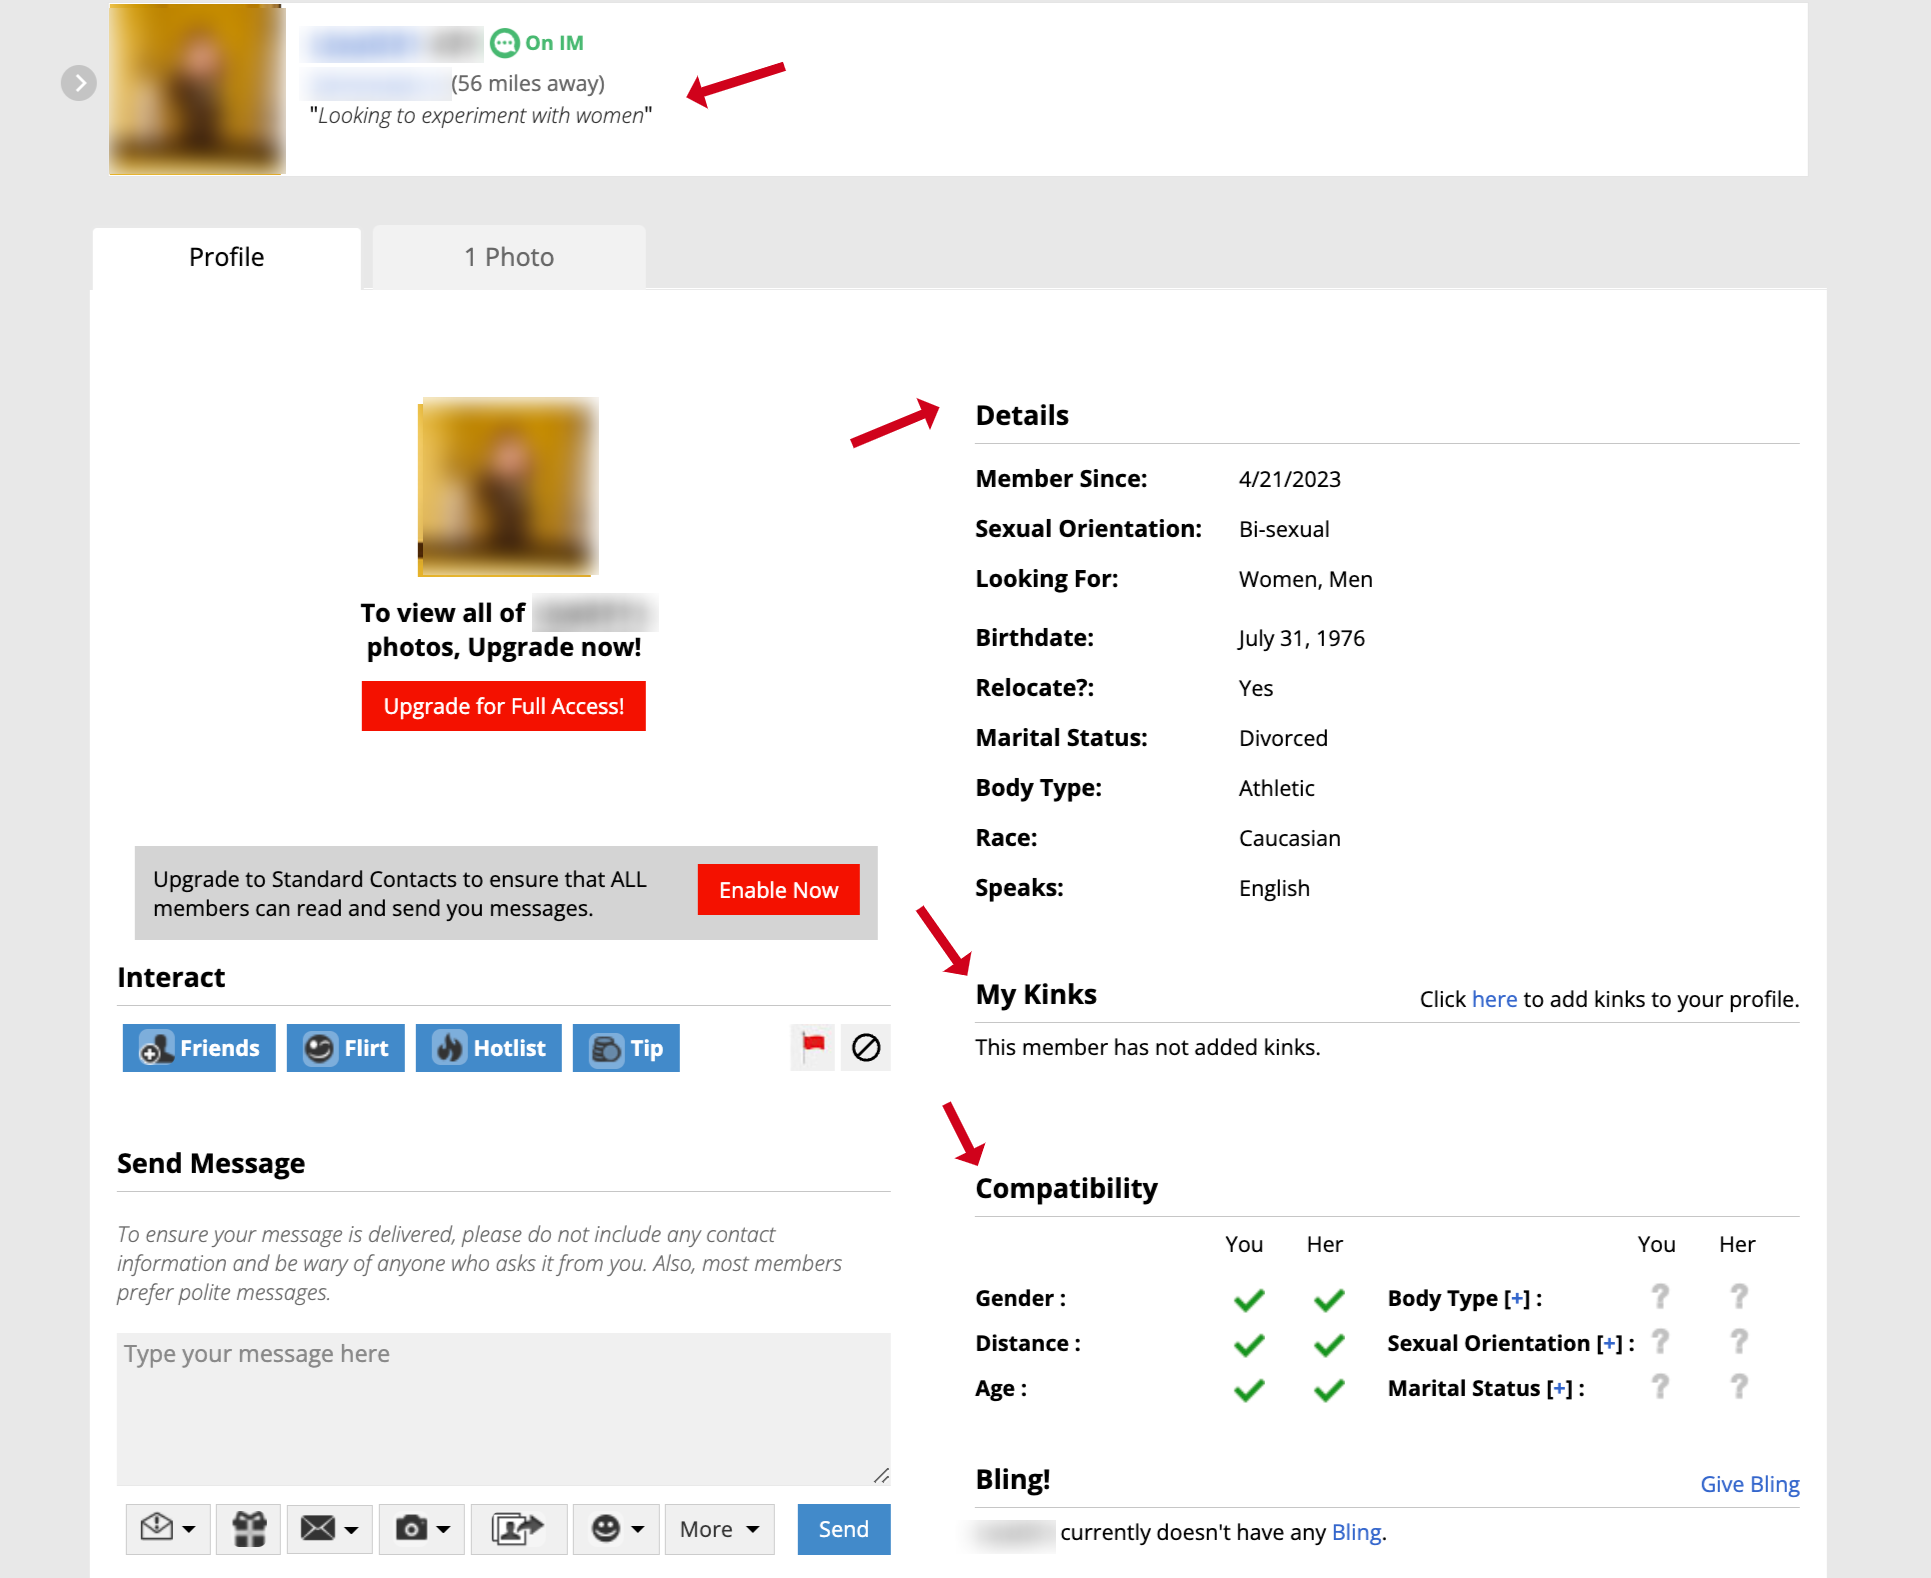Click the red flag report icon
The height and width of the screenshot is (1578, 1931).
tap(812, 1047)
